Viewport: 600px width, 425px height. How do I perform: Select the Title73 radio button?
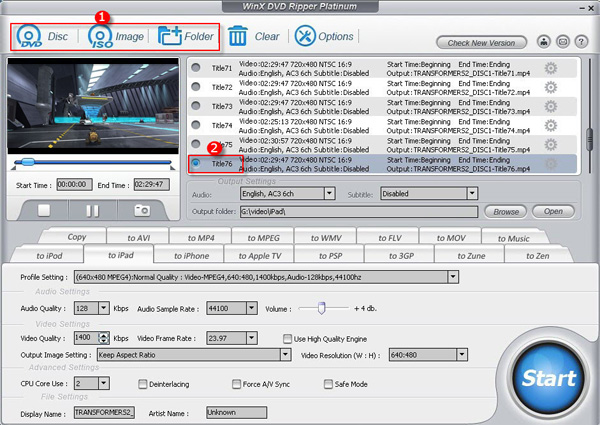pyautogui.click(x=196, y=106)
